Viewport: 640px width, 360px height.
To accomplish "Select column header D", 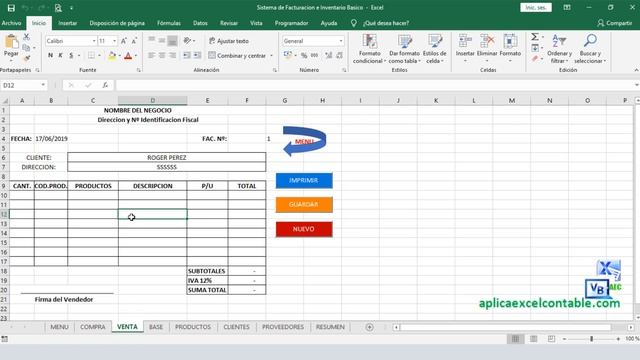I will (153, 100).
